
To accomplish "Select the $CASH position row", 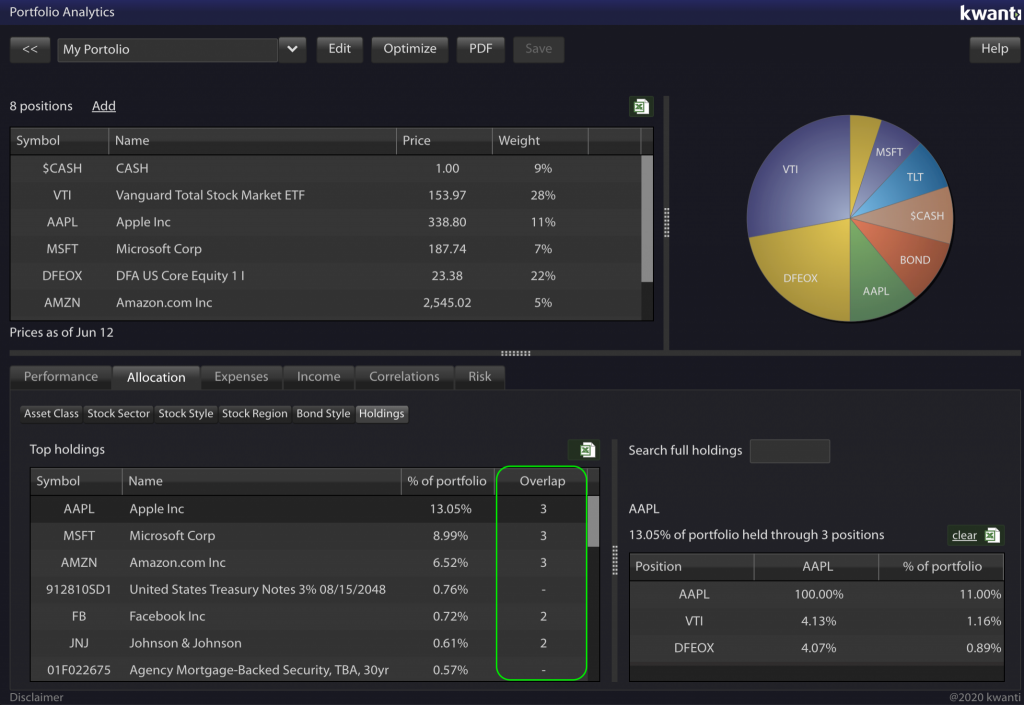I will click(326, 168).
